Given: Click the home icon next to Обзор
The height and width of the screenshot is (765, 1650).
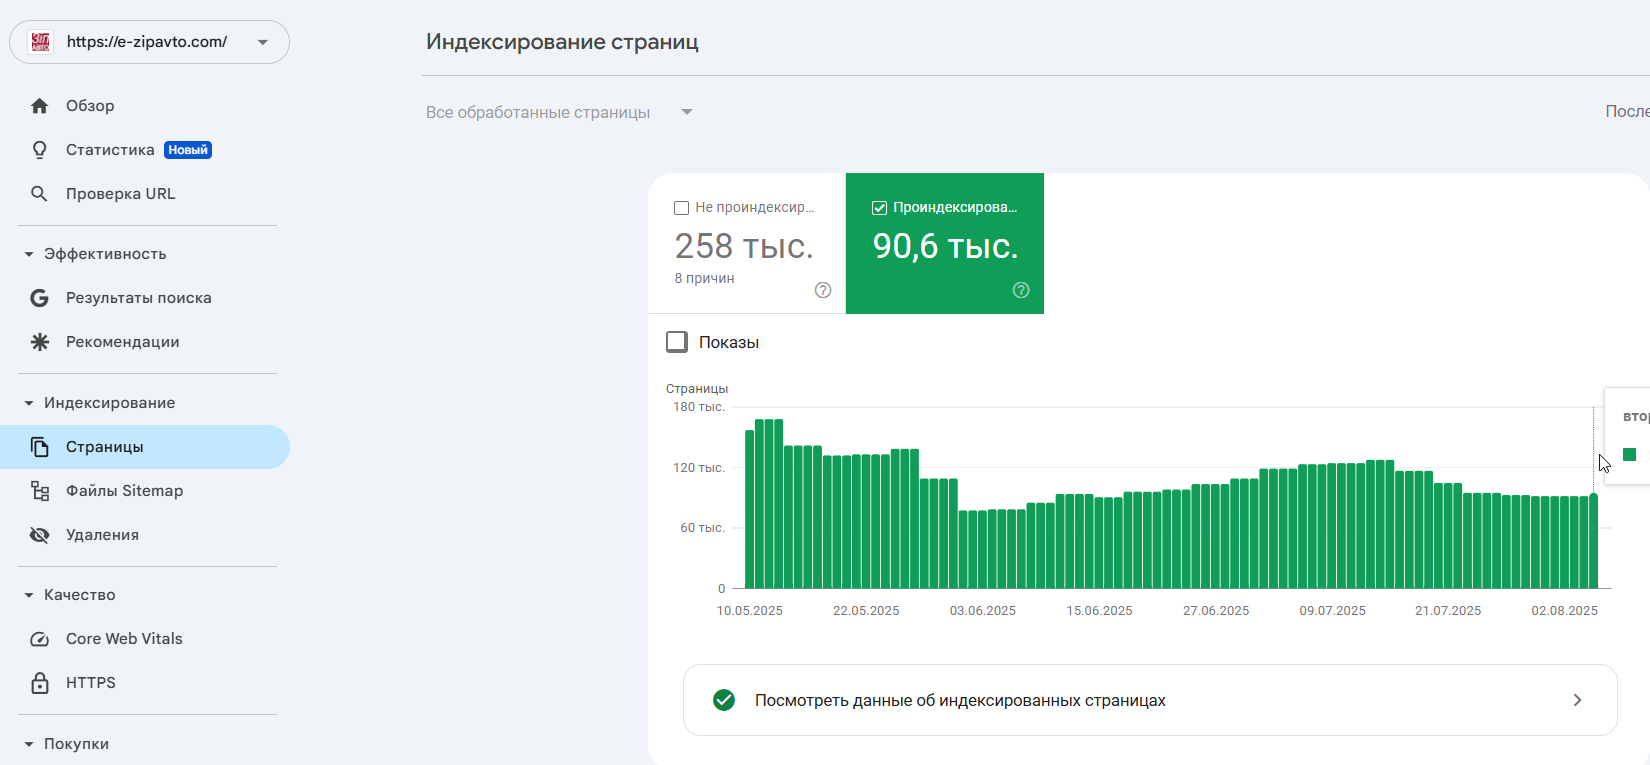Looking at the screenshot, I should [39, 106].
